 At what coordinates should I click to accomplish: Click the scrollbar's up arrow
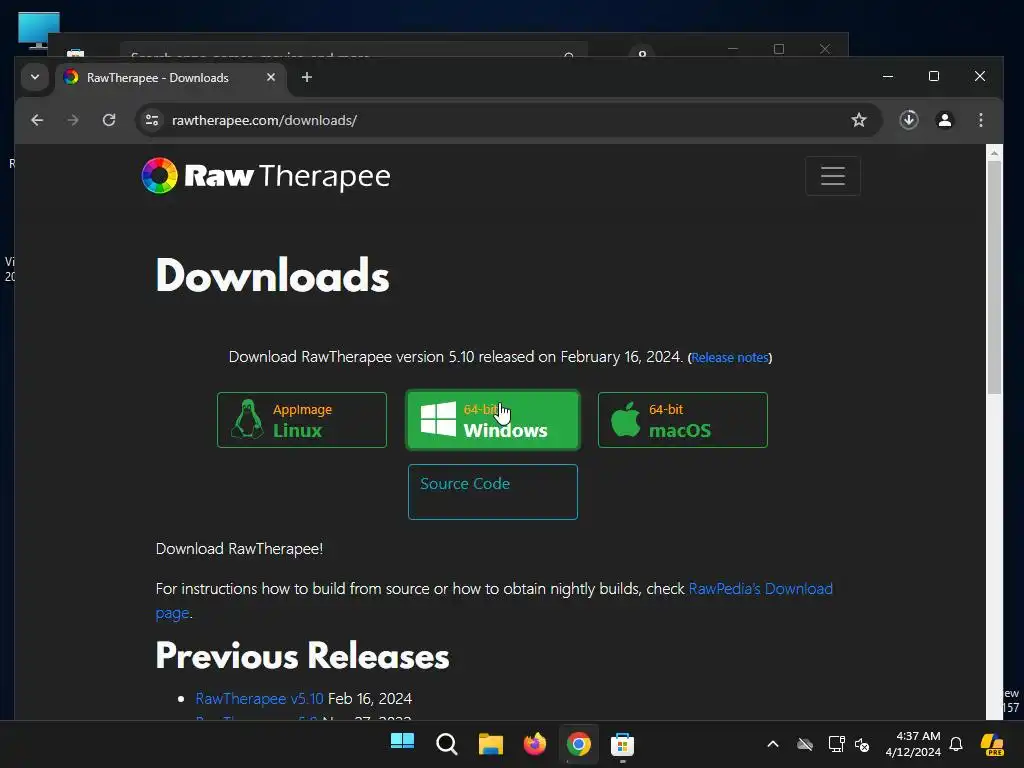pos(994,153)
